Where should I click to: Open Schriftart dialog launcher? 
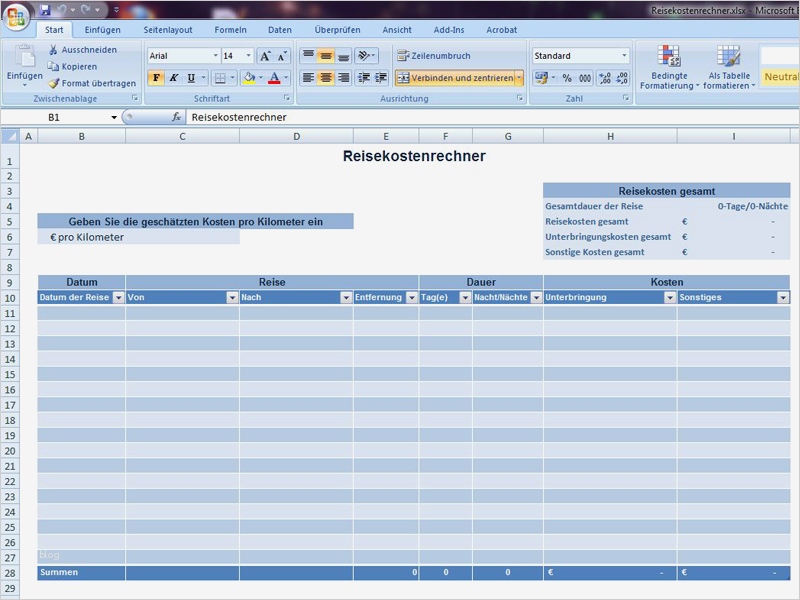[x=287, y=98]
